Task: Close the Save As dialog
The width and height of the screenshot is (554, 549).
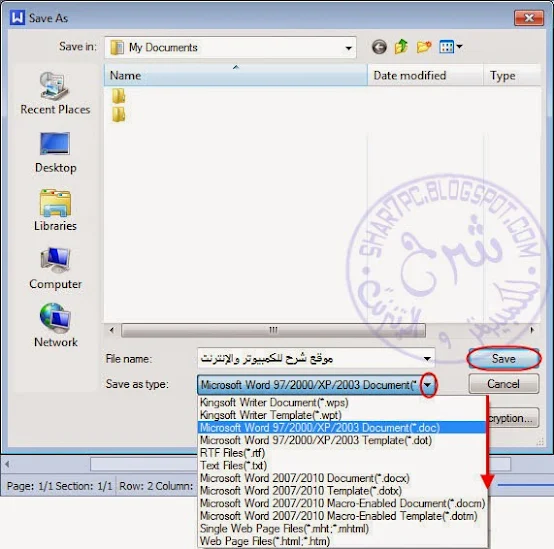Action: tap(529, 18)
